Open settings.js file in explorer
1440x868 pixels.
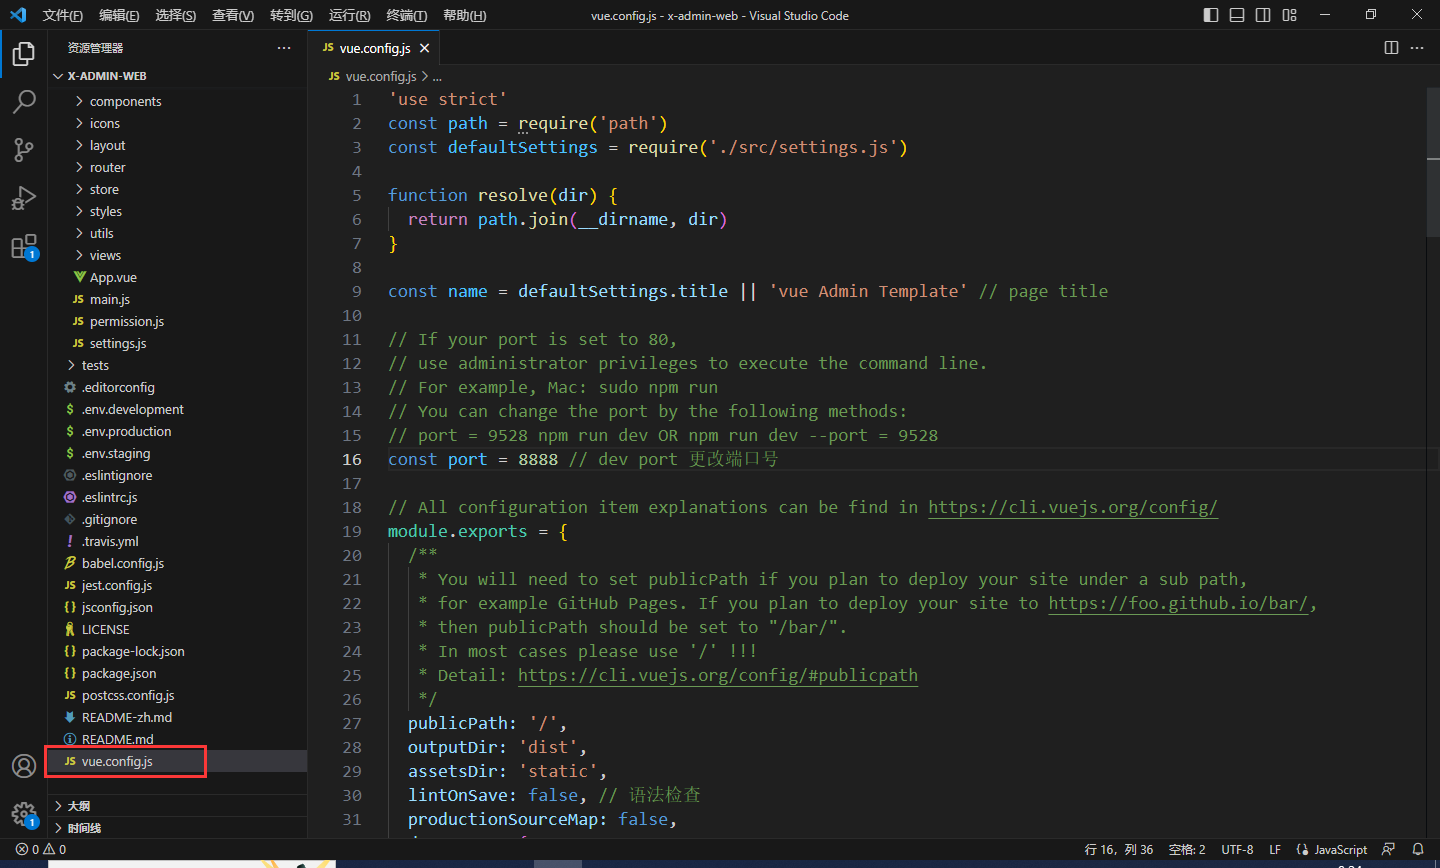(177, 343)
